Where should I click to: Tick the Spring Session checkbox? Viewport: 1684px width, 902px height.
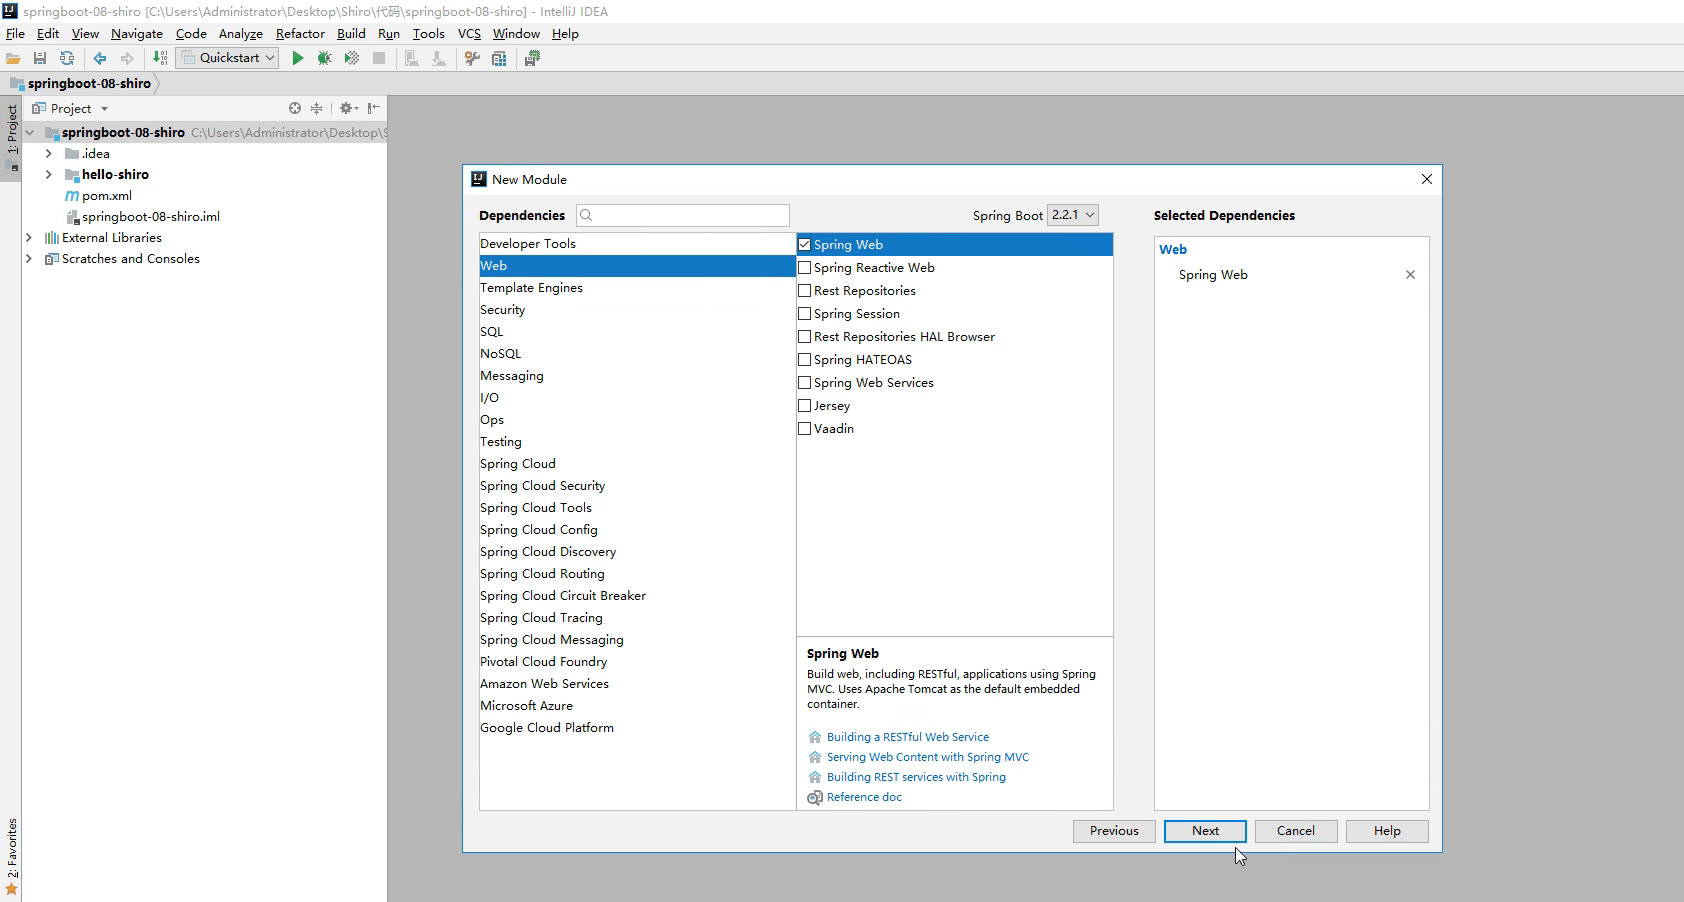(804, 314)
